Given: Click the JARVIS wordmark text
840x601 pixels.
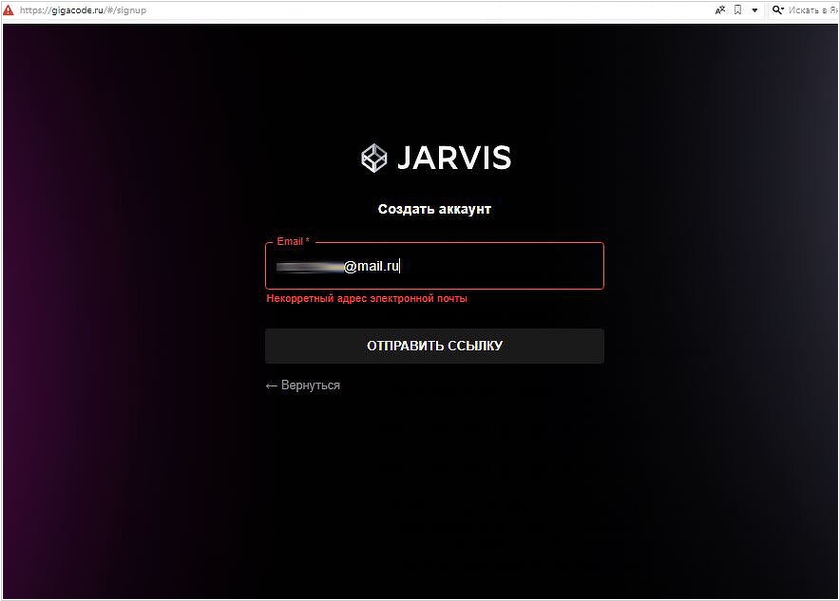Looking at the screenshot, I should coord(454,158).
